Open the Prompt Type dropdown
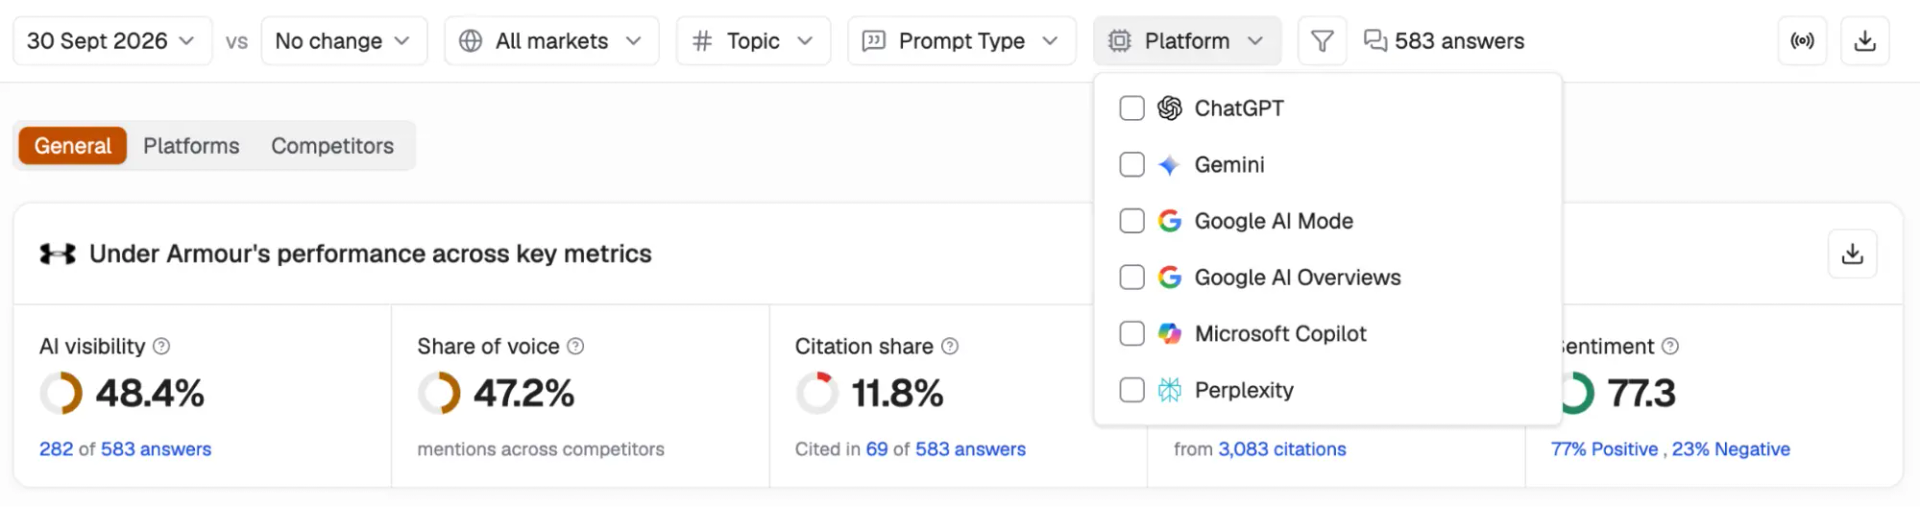 click(x=962, y=41)
